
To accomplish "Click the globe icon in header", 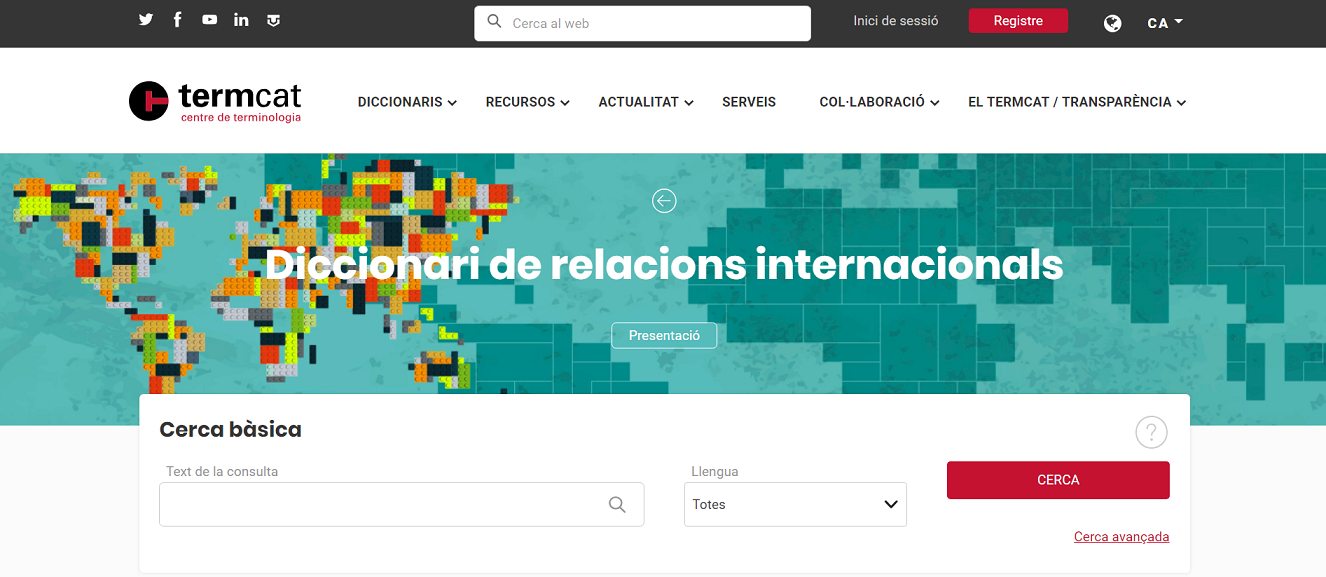I will pos(1112,23).
